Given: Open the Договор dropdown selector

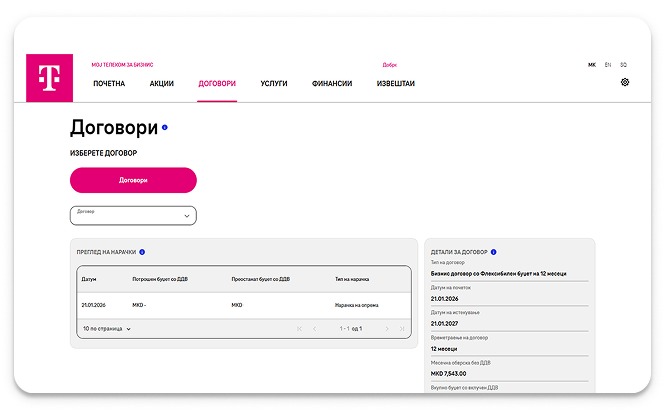Looking at the screenshot, I should coord(133,216).
